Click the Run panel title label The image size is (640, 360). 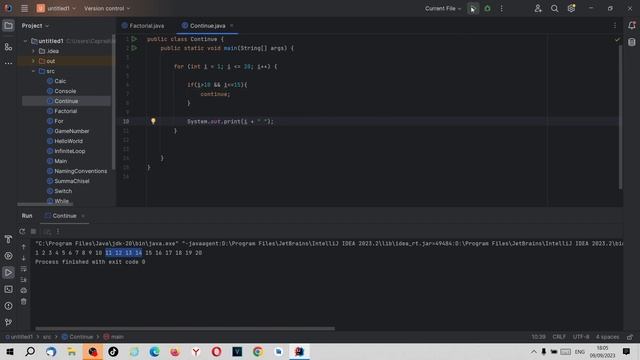(x=27, y=216)
